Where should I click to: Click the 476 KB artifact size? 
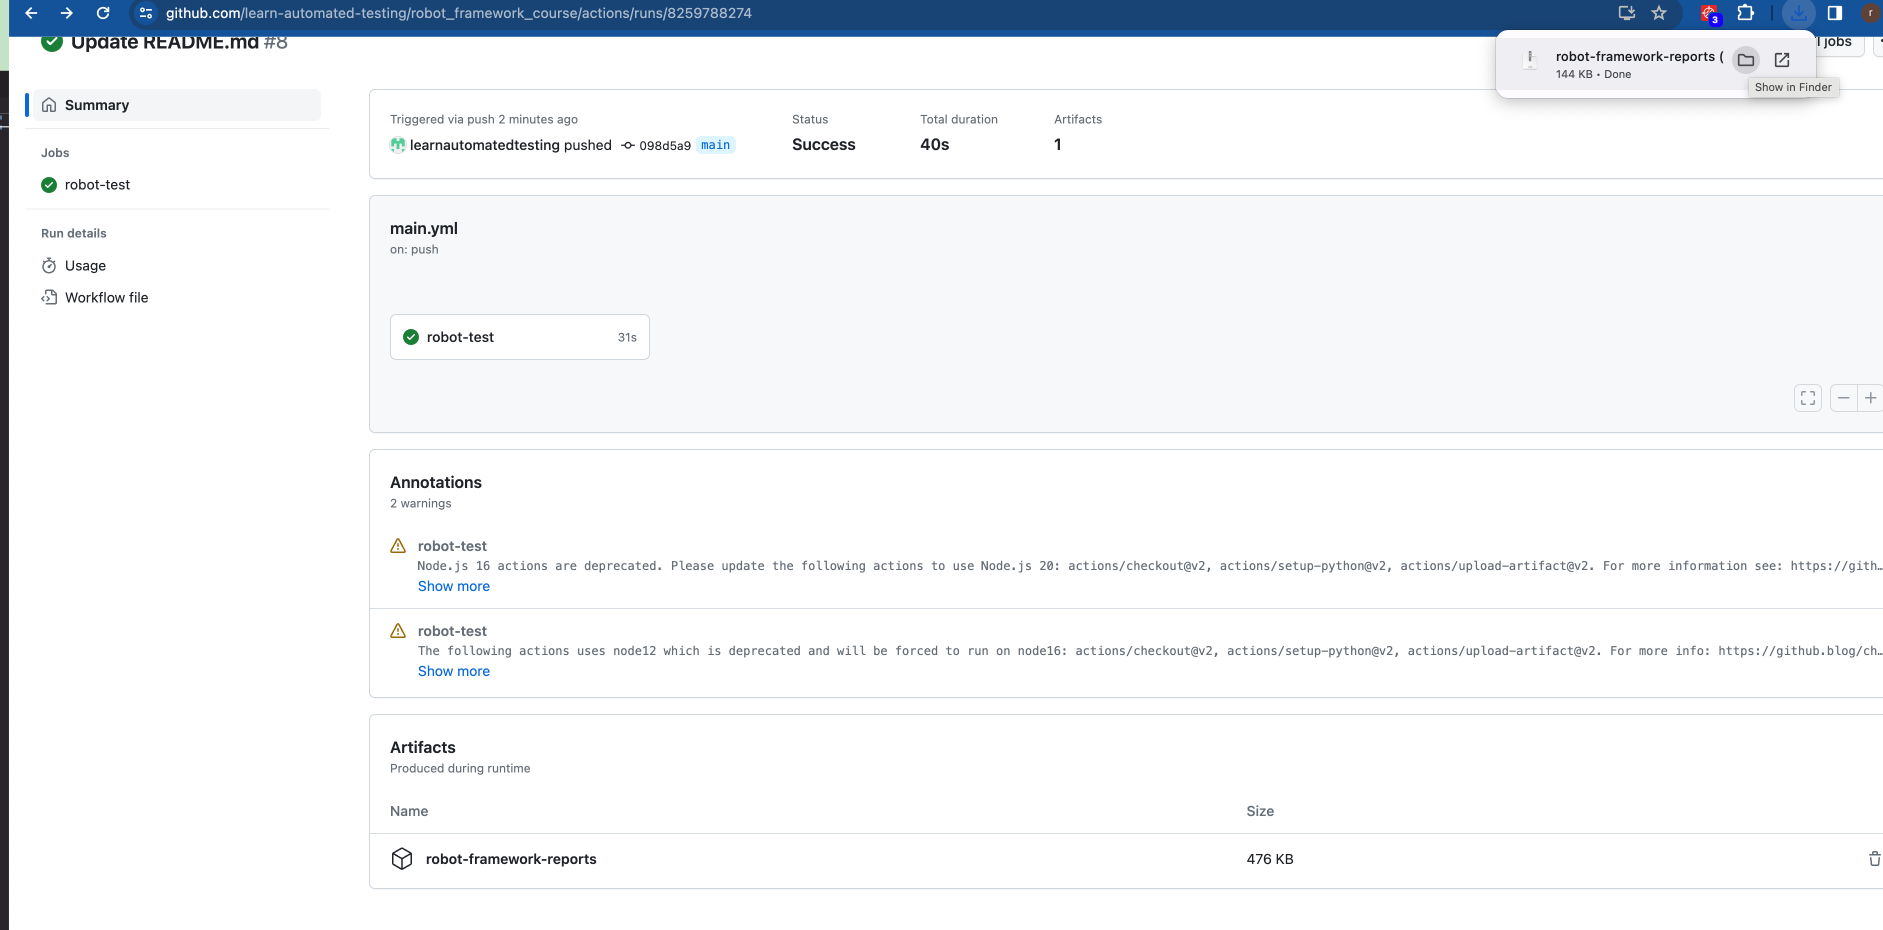1270,859
